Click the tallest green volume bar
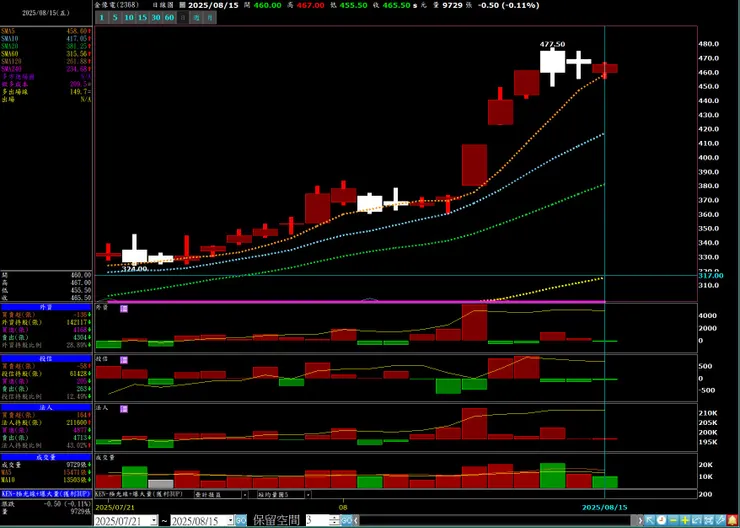740x528 pixels. [x=552, y=476]
